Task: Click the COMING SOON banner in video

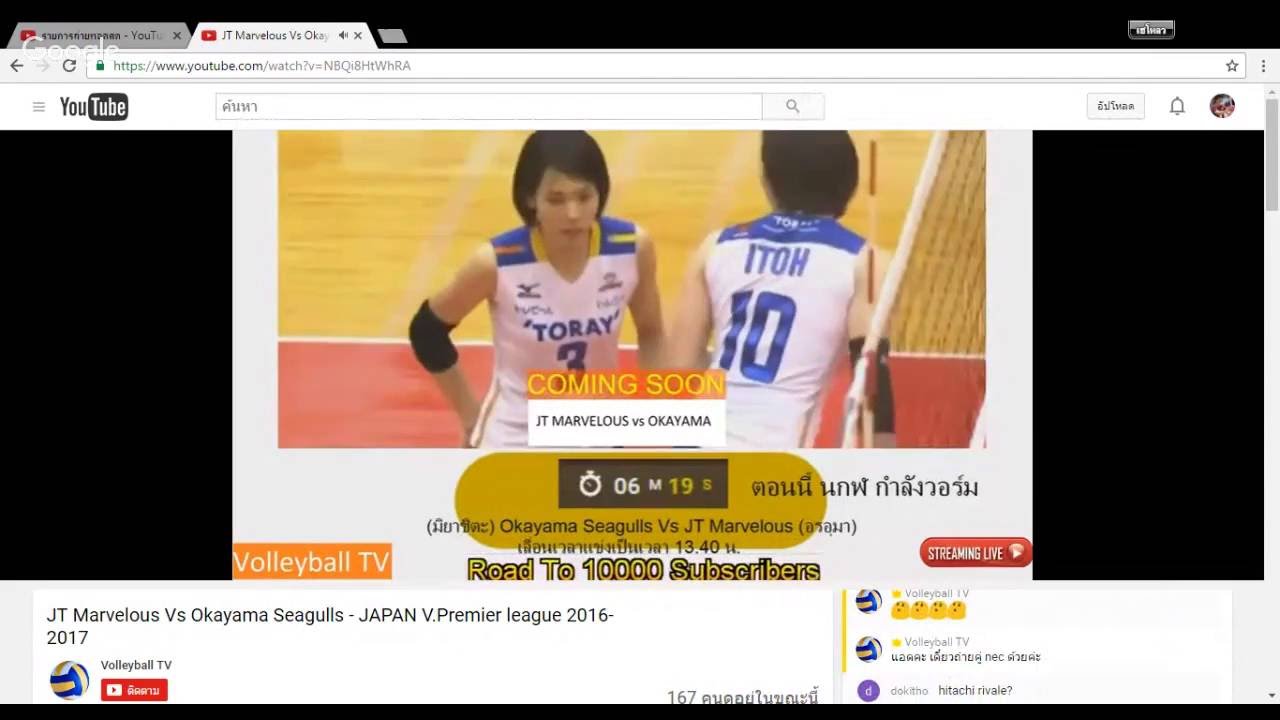Action: coord(625,384)
